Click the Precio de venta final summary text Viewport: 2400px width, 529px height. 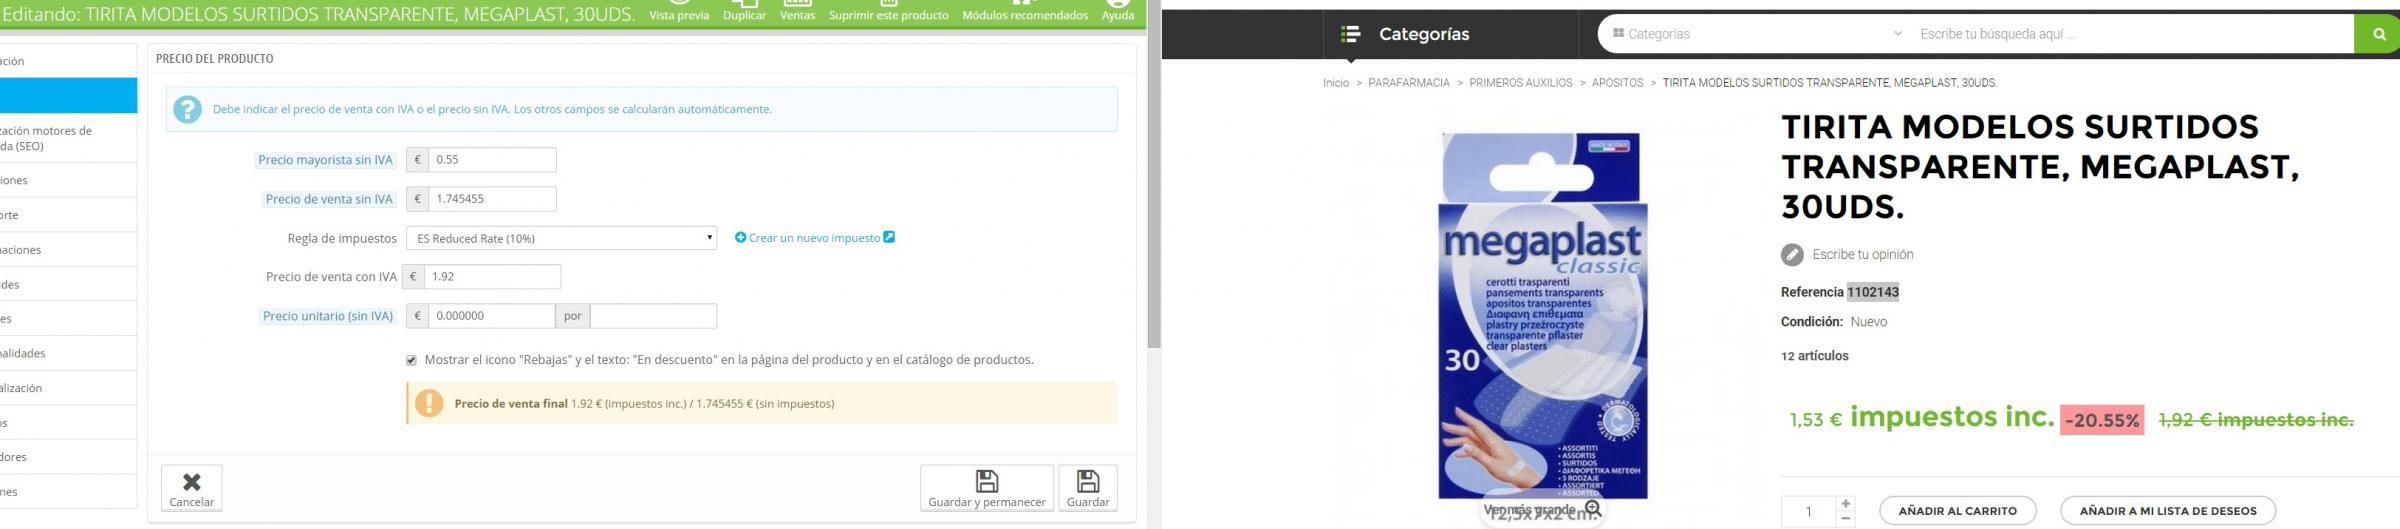[644, 404]
